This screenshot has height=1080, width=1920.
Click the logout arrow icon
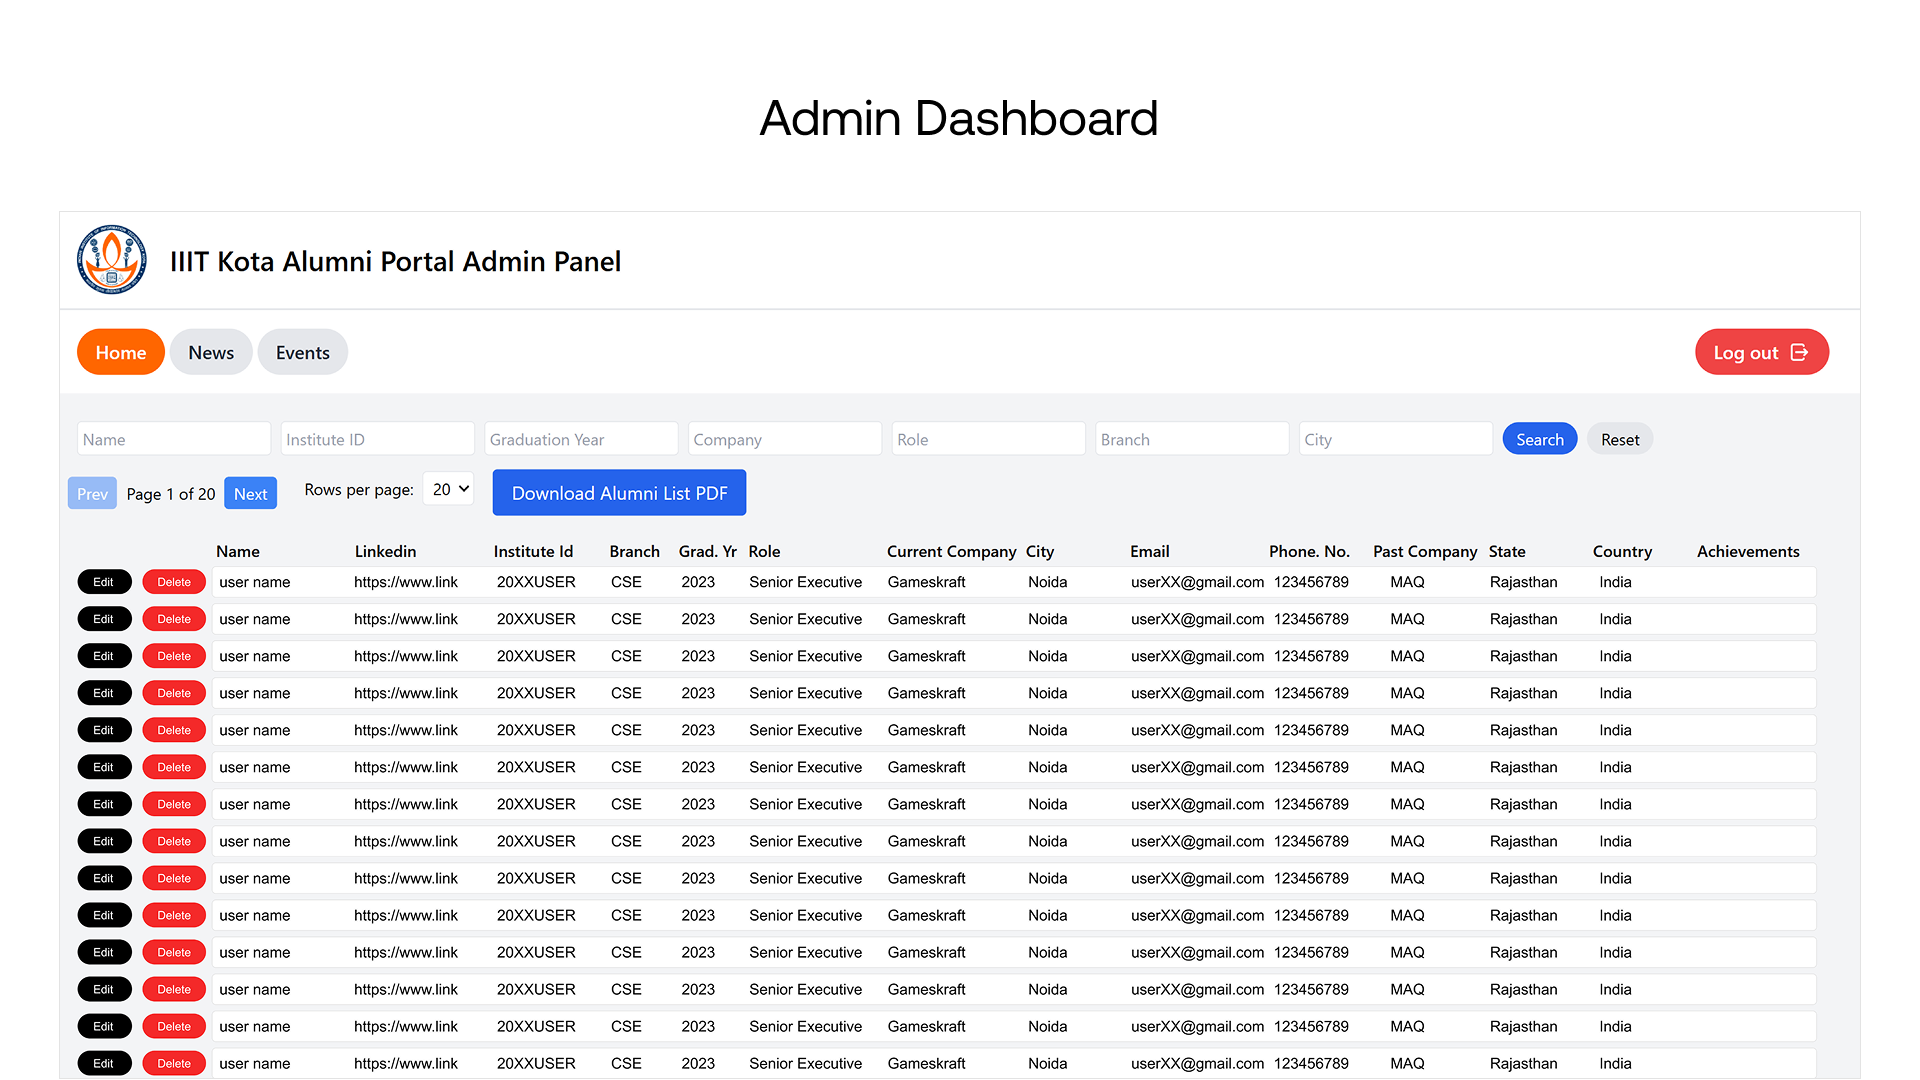pyautogui.click(x=1799, y=352)
